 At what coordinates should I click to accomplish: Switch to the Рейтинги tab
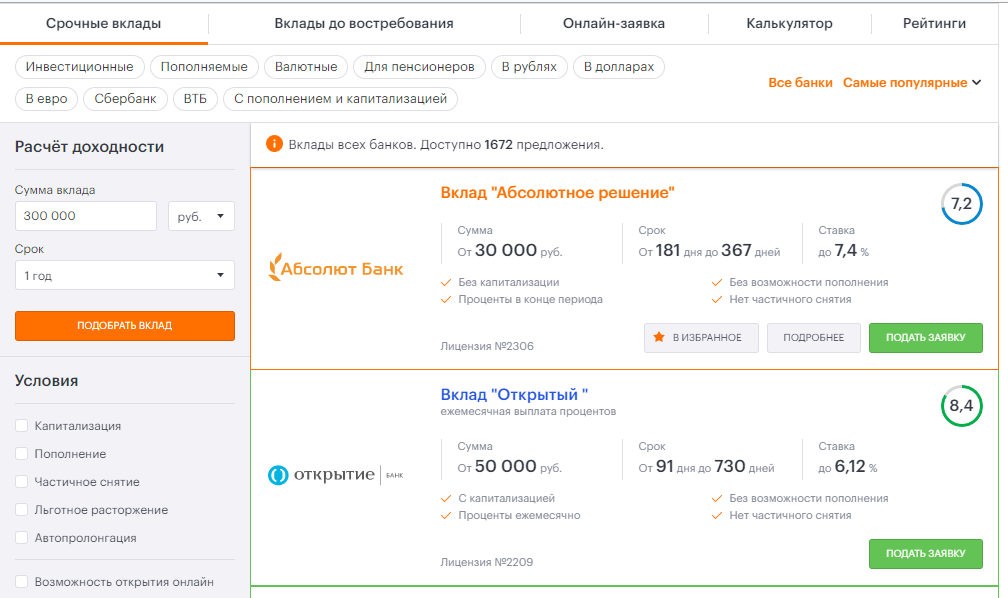pos(934,23)
